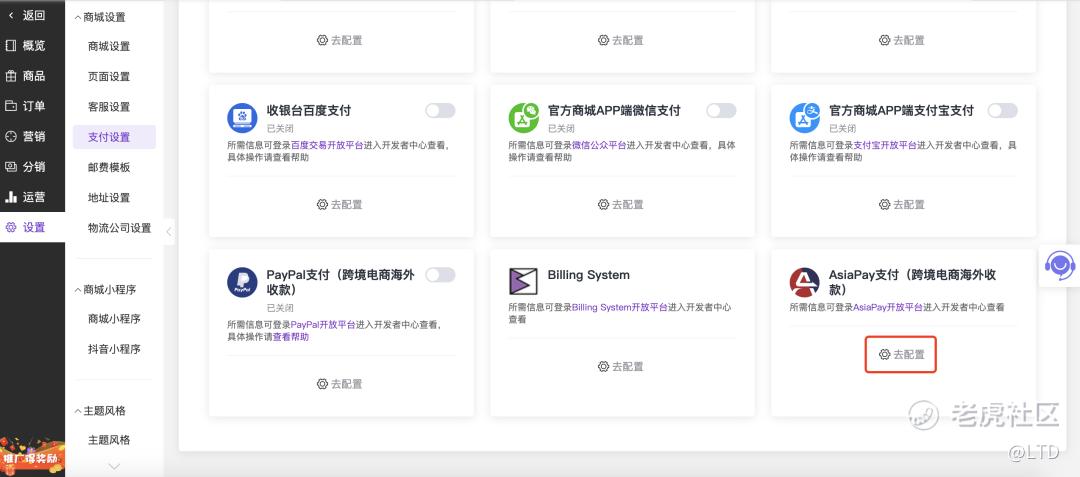Open 抖音小程序 mini program
Image resolution: width=1080 pixels, height=477 pixels.
tap(114, 349)
